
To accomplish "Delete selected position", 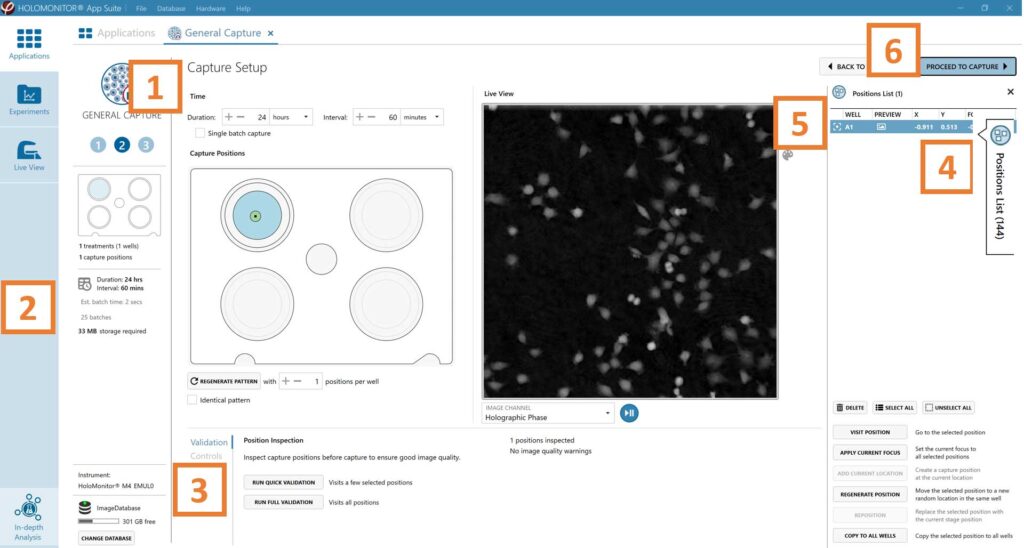I will point(850,408).
